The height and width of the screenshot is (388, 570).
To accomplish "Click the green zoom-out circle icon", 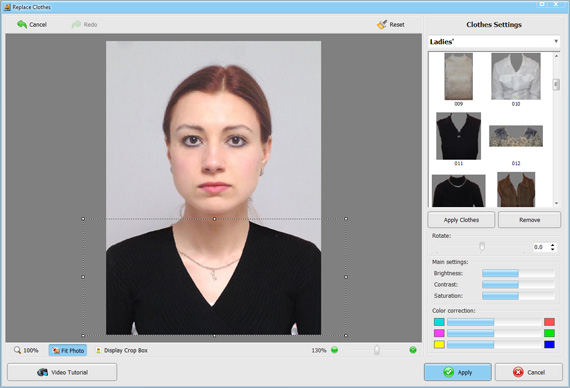I will 334,350.
